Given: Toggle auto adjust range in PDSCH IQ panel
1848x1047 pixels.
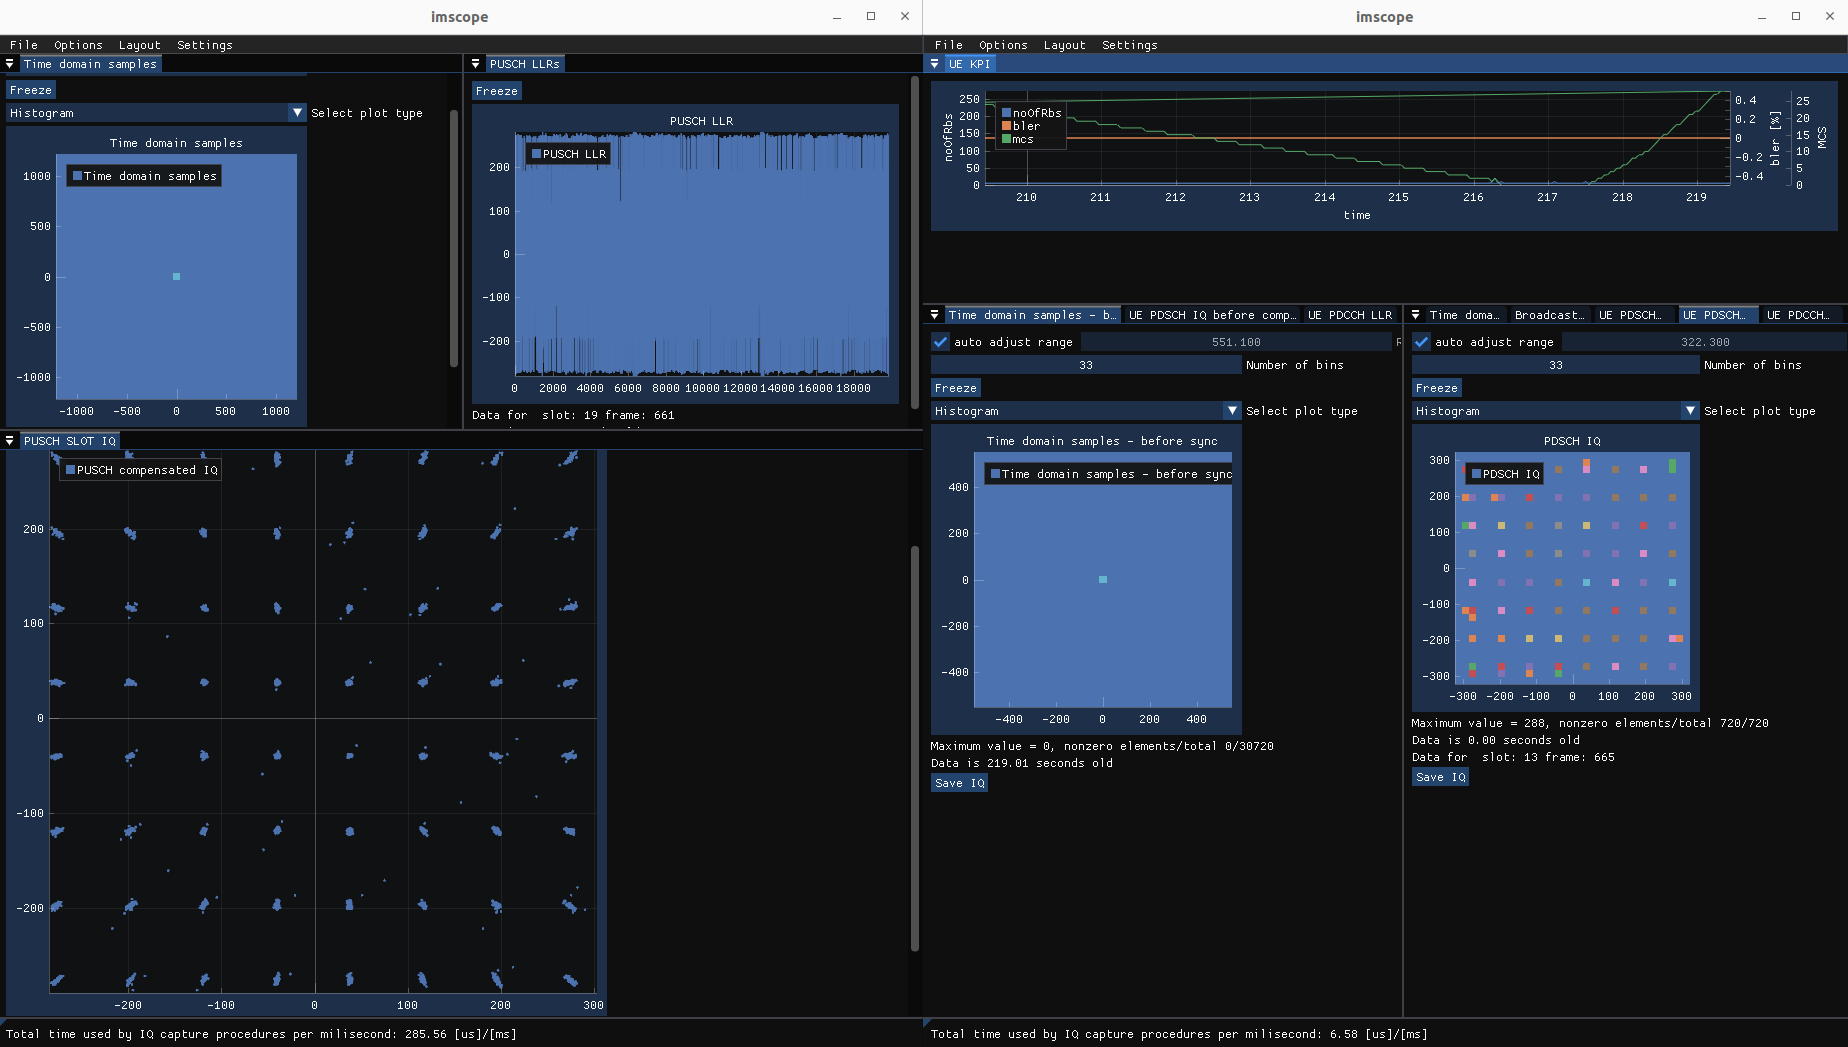Looking at the screenshot, I should point(1422,341).
